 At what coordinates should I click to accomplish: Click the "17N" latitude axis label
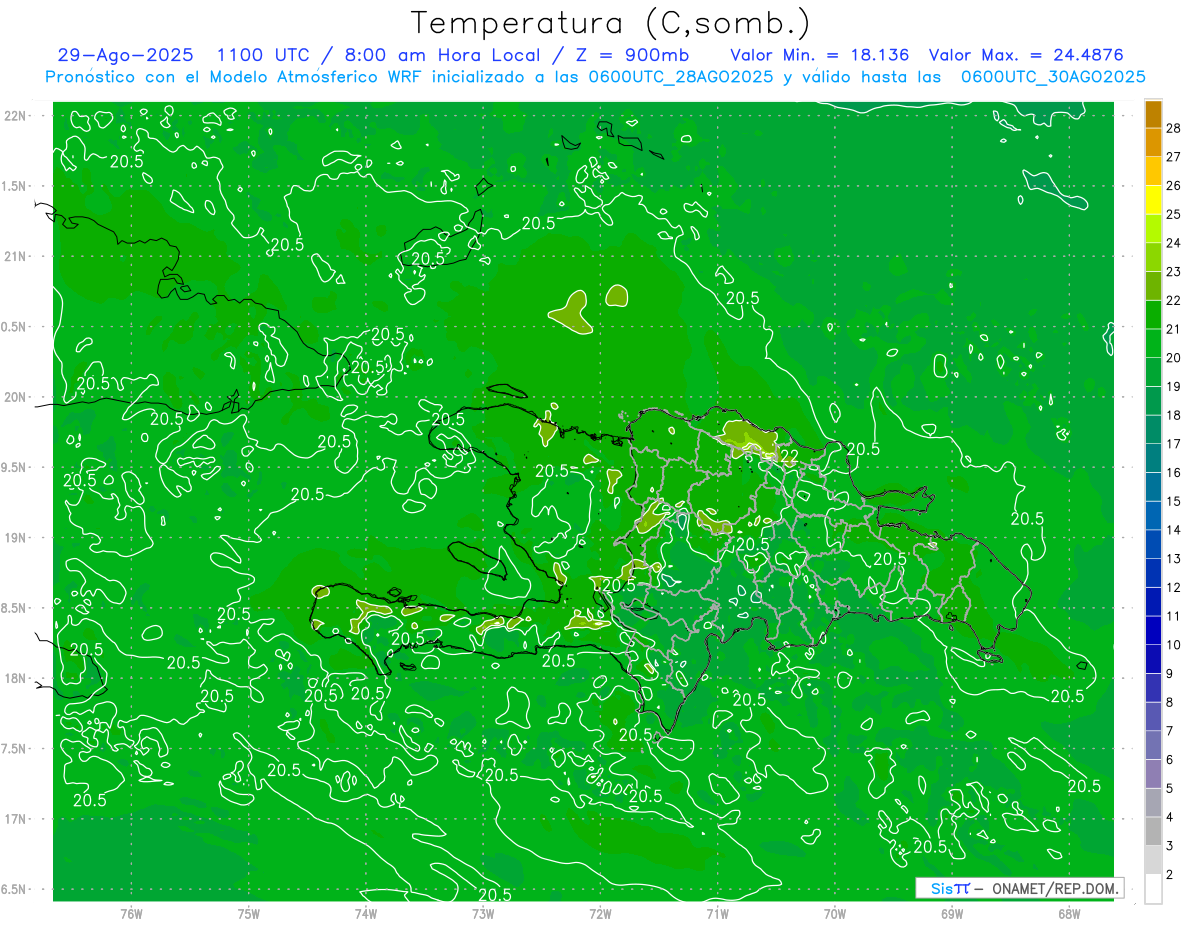point(15,819)
